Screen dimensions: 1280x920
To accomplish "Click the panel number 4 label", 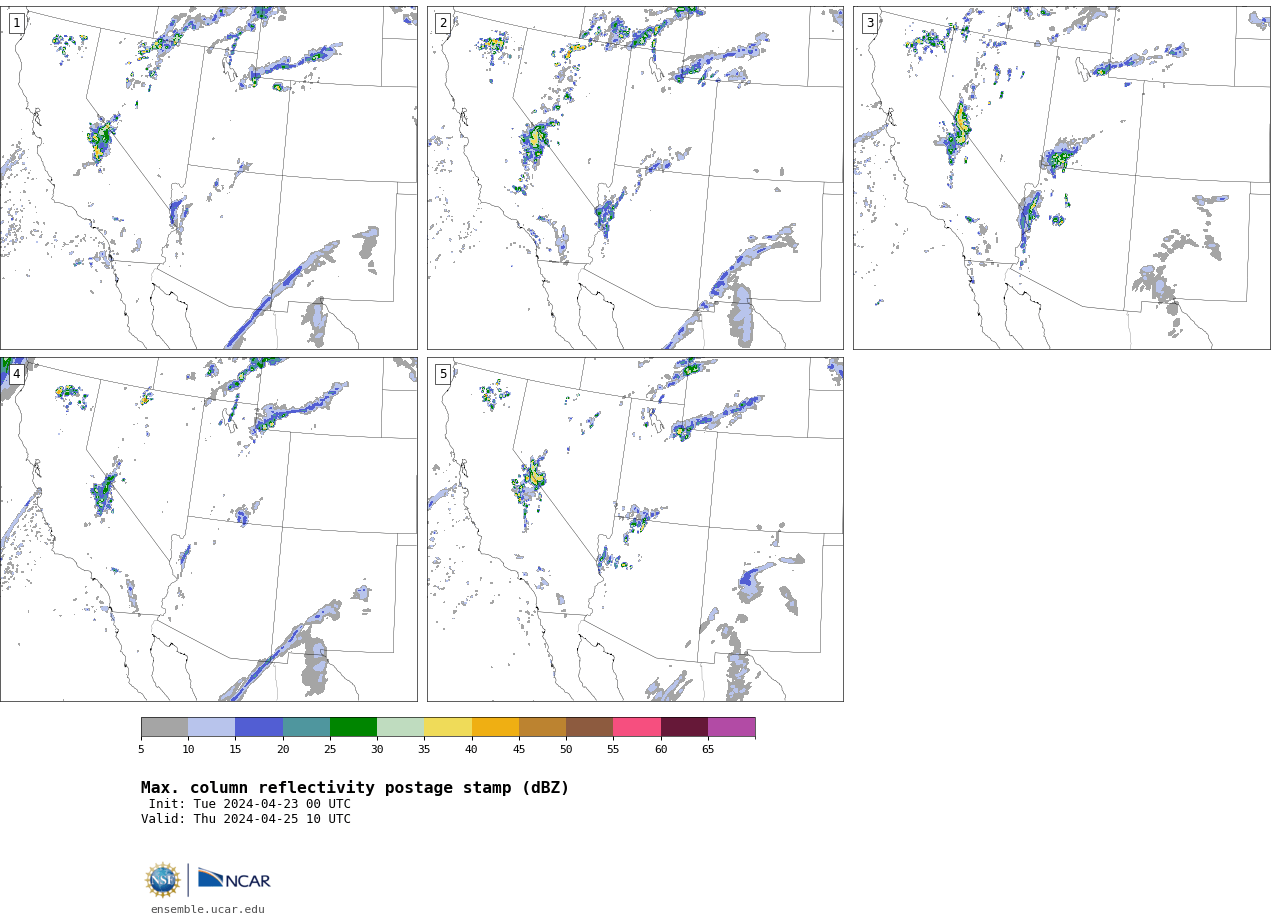I will (17, 374).
